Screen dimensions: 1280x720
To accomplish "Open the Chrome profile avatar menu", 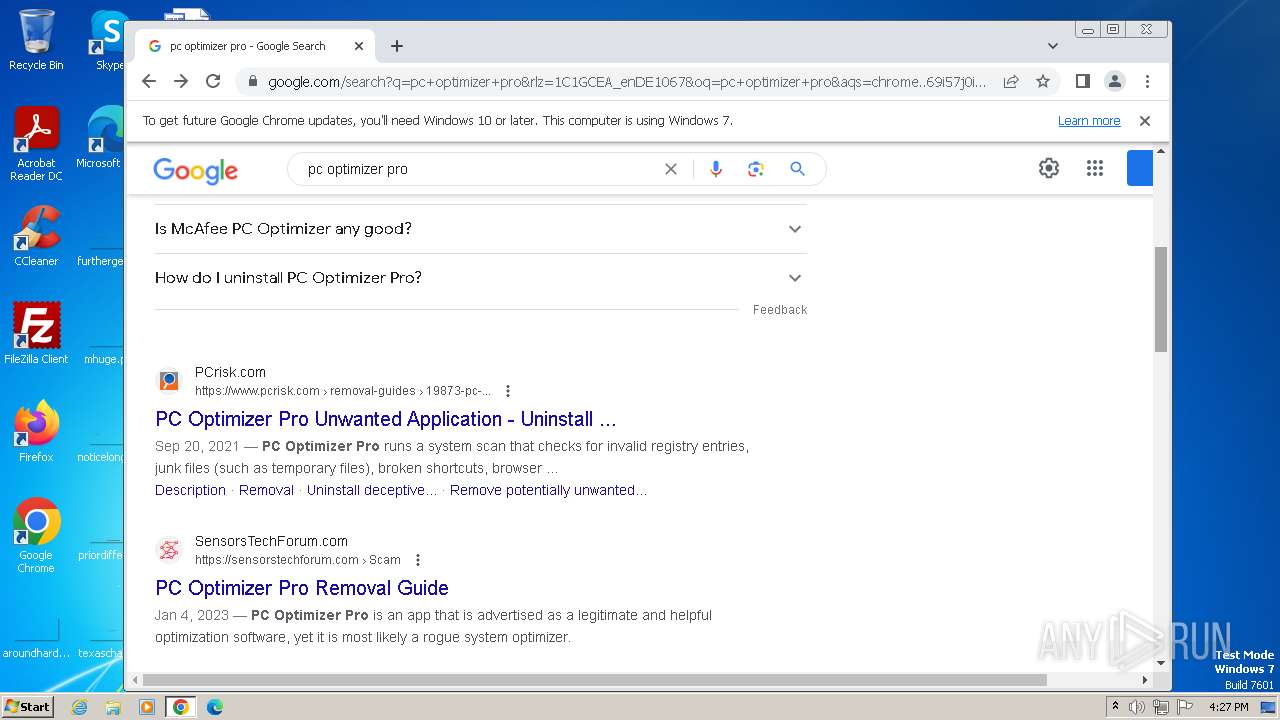I will pos(1115,81).
